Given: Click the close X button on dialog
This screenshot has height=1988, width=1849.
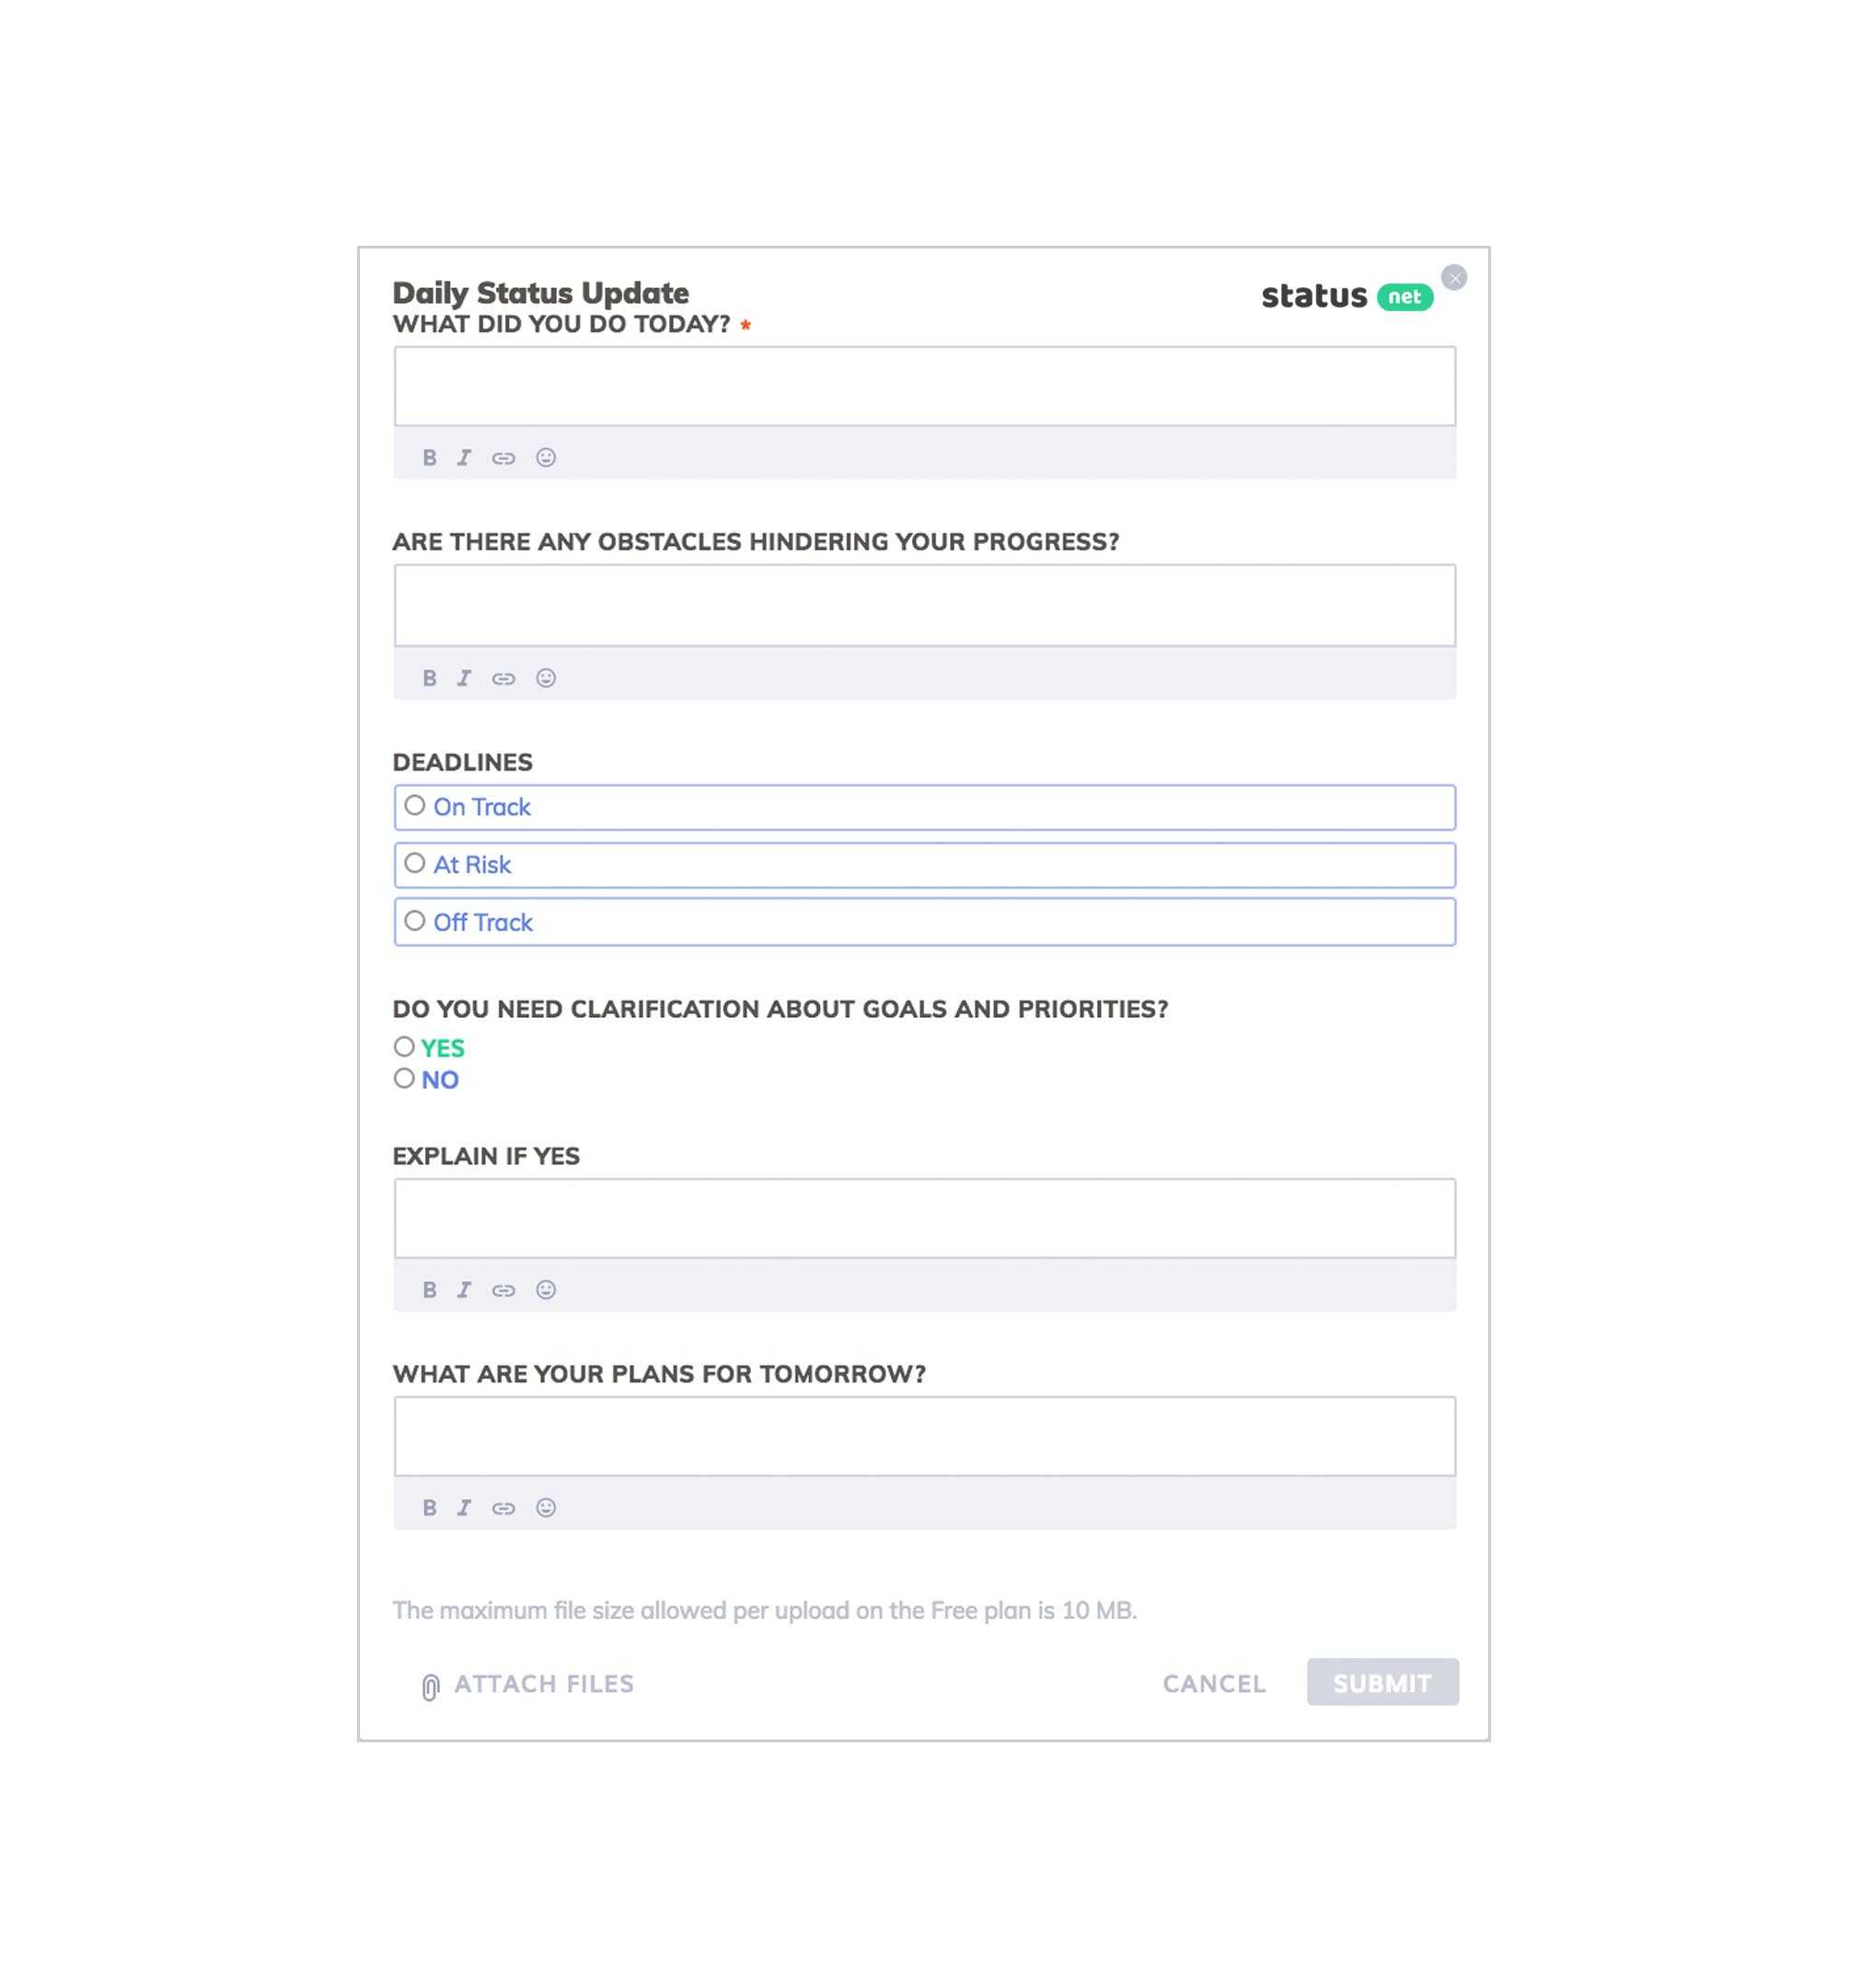Looking at the screenshot, I should pos(1454,276).
